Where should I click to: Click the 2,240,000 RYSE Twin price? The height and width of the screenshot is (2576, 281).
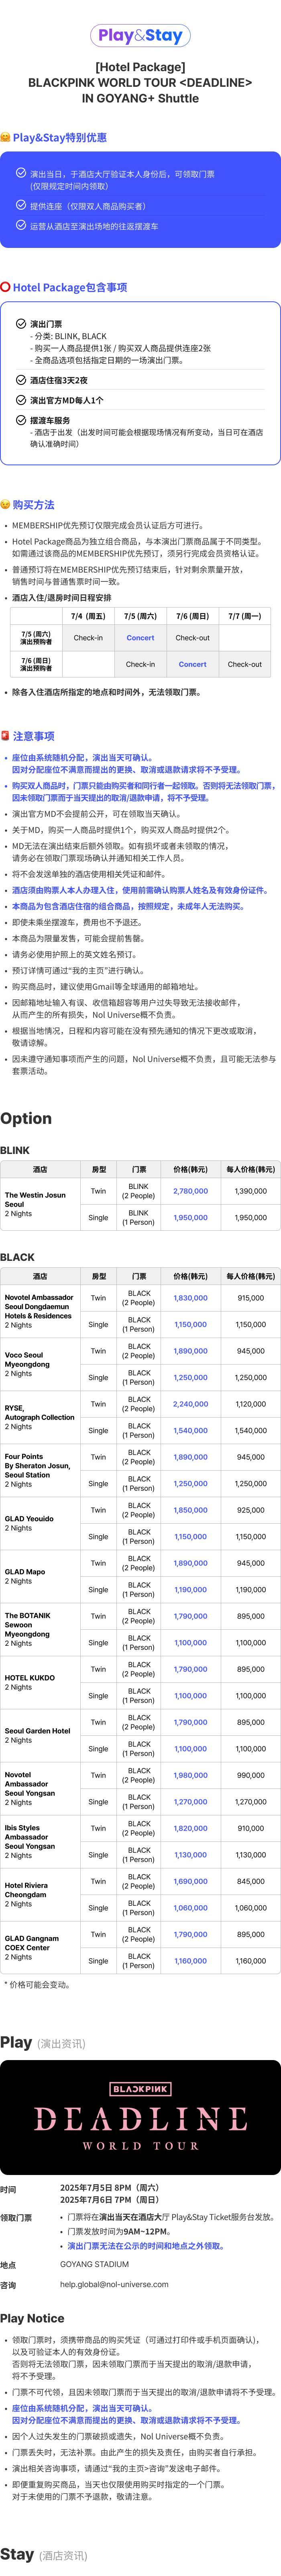pyautogui.click(x=190, y=1404)
